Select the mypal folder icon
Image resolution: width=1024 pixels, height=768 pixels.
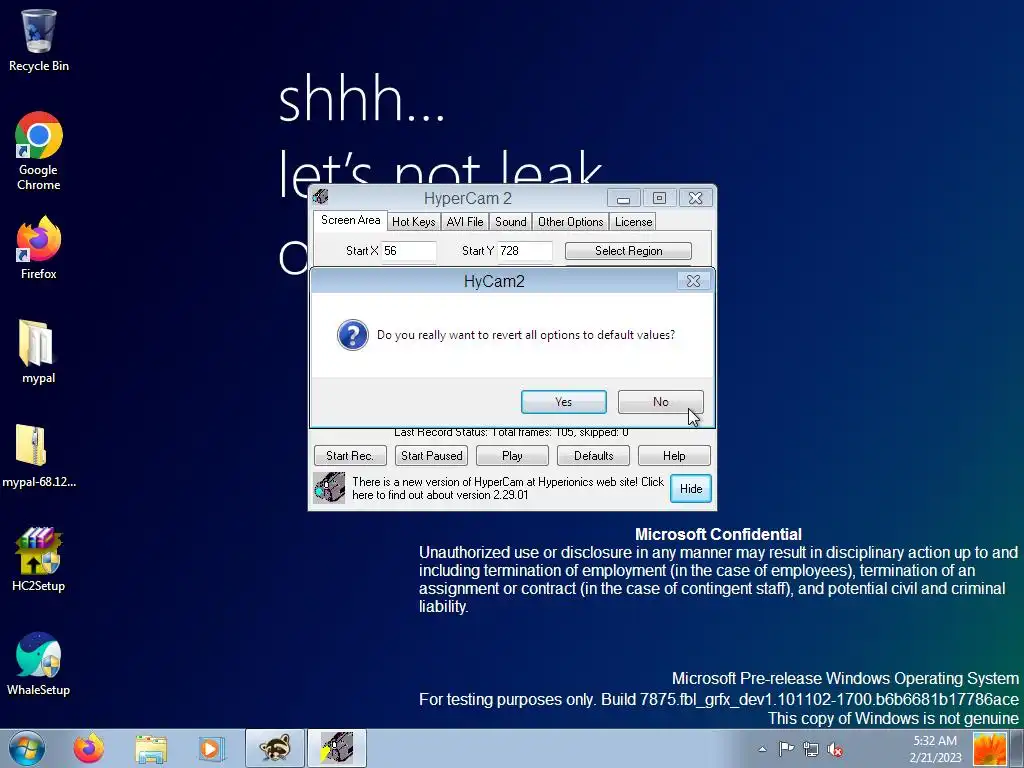(x=38, y=351)
